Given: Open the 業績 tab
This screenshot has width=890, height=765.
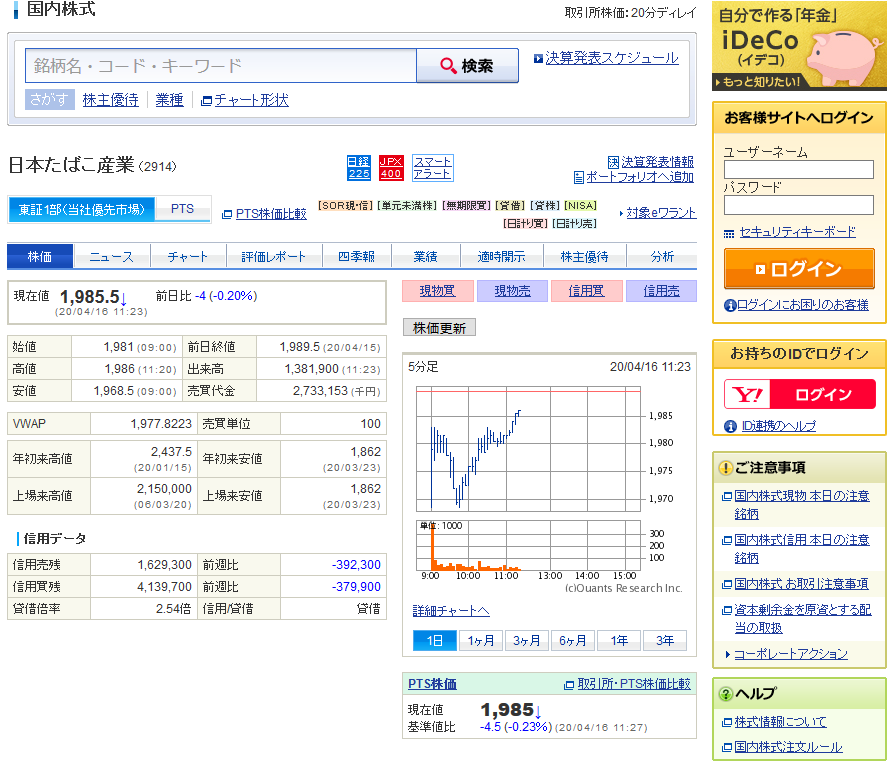Looking at the screenshot, I should tap(426, 257).
